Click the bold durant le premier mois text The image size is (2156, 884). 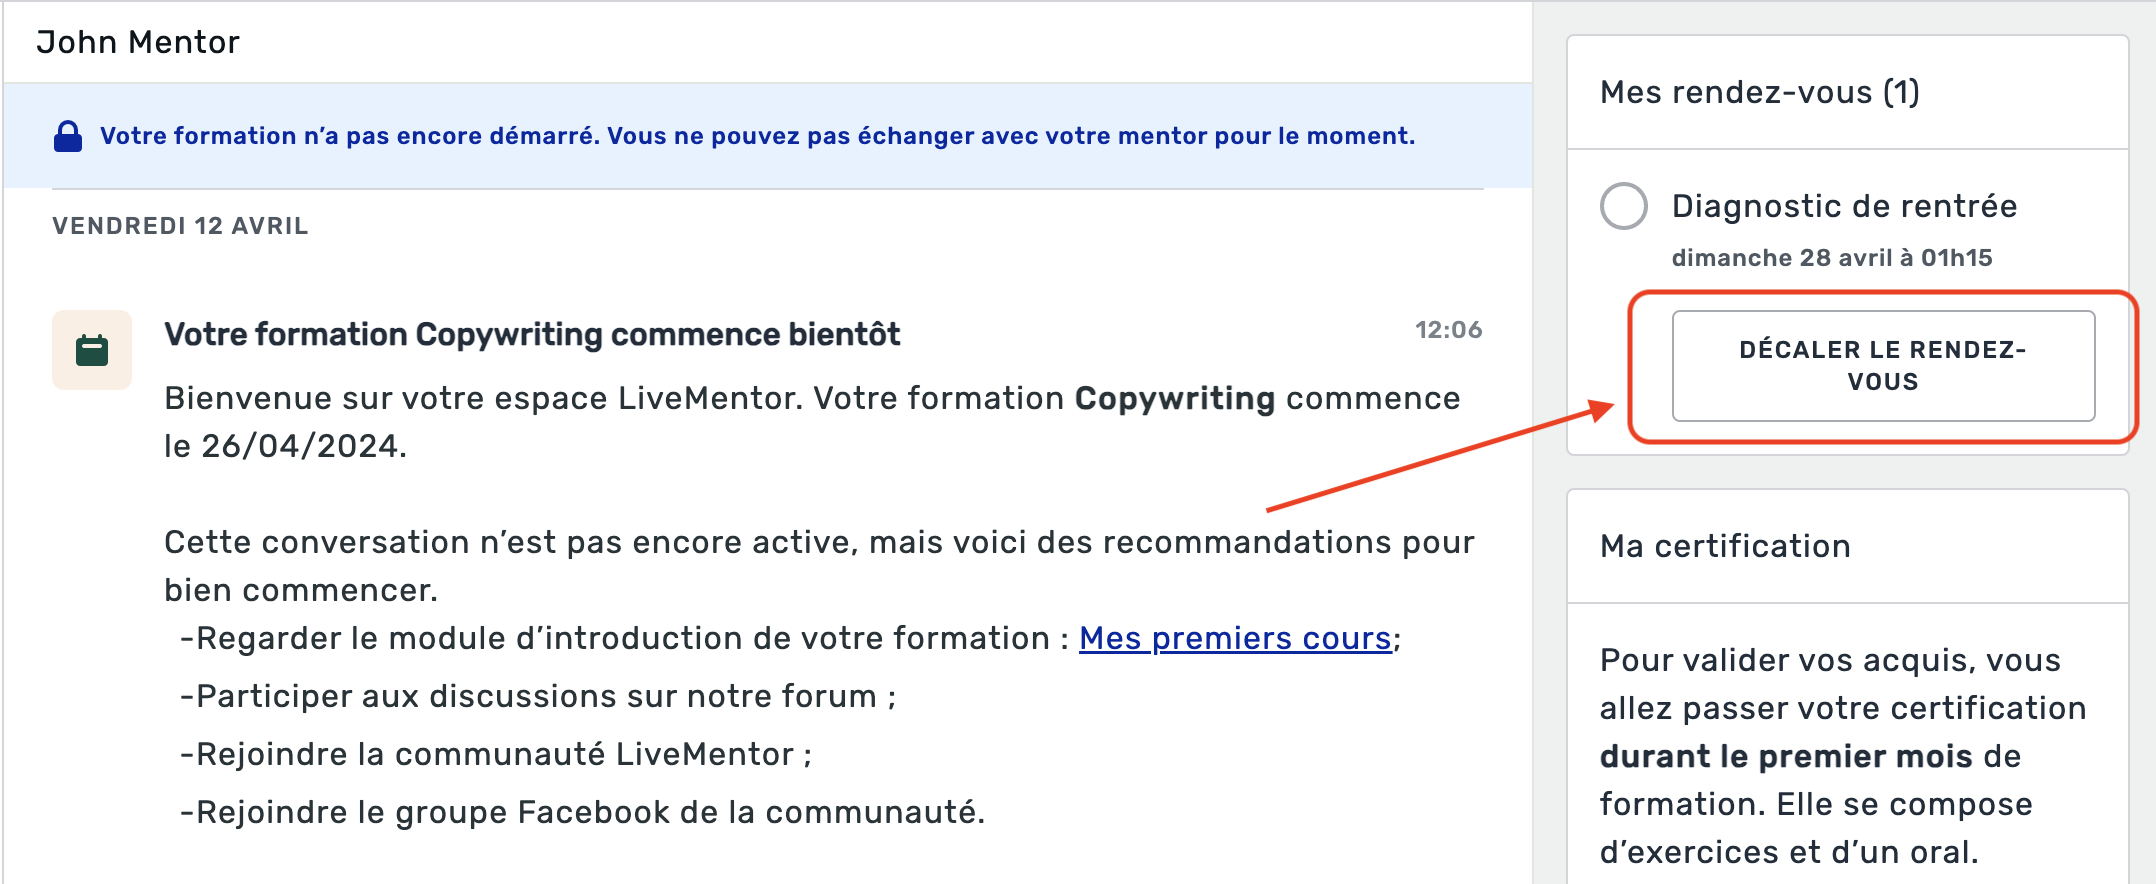click(1786, 756)
